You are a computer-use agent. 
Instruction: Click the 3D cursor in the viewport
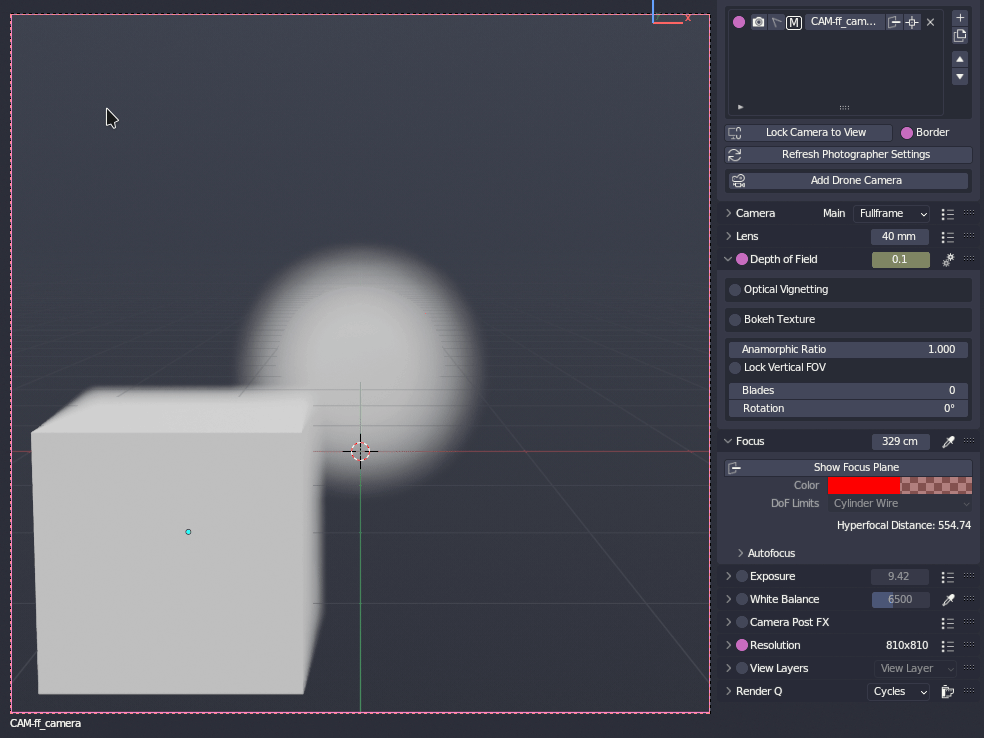[x=360, y=451]
